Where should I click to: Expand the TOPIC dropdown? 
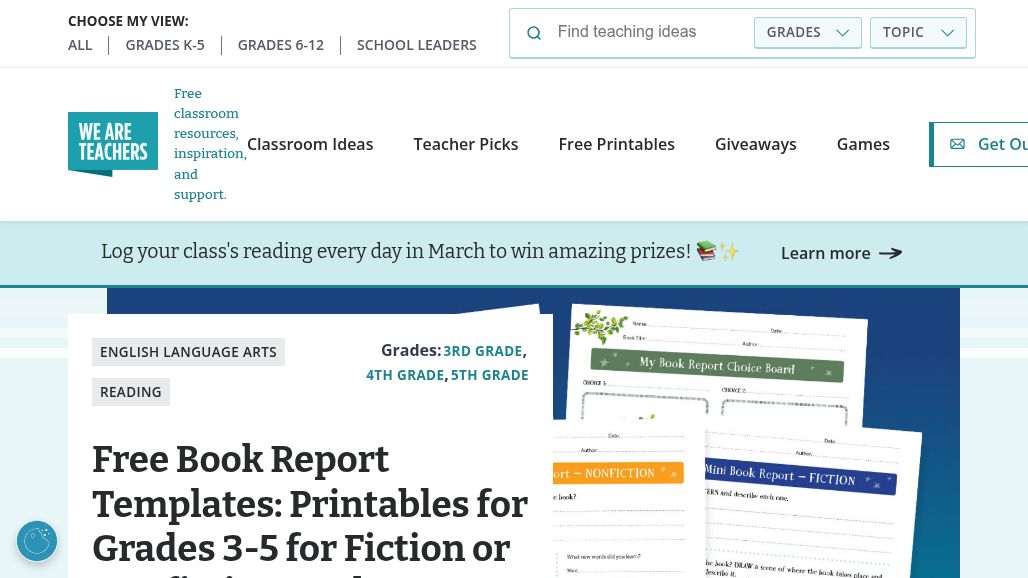[x=917, y=32]
